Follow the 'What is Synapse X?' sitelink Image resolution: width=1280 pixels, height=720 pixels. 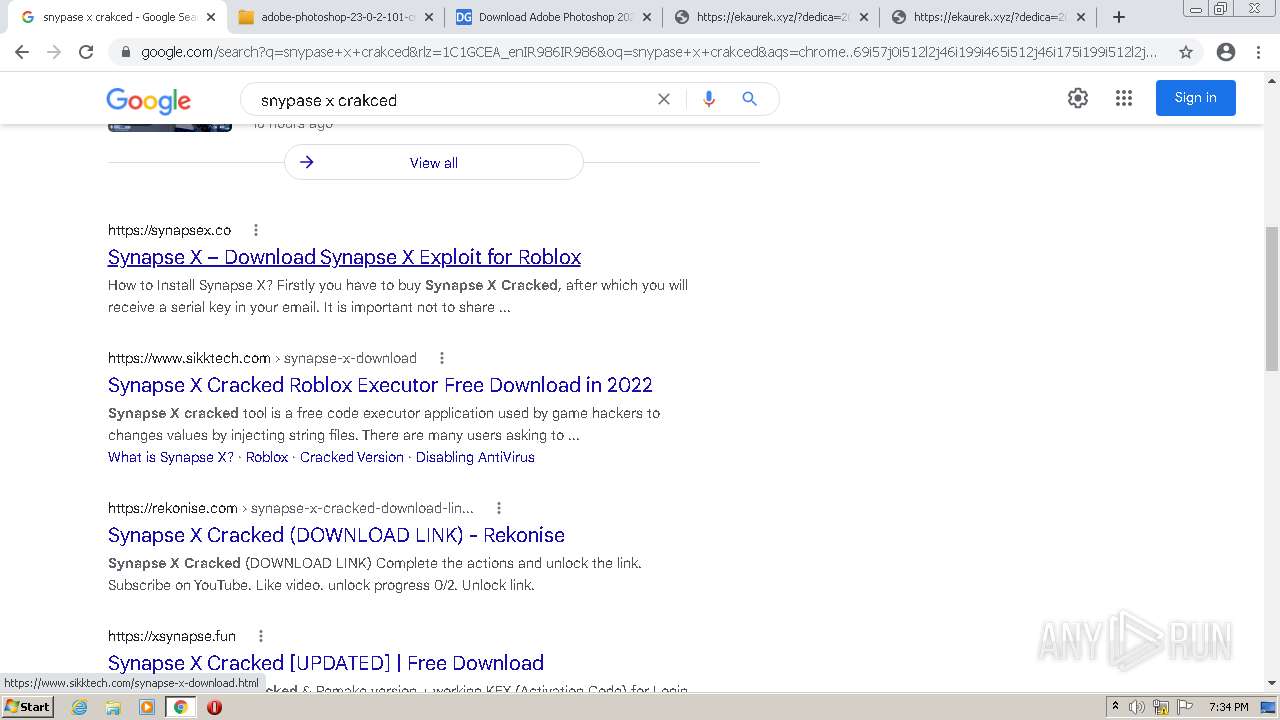click(171, 457)
